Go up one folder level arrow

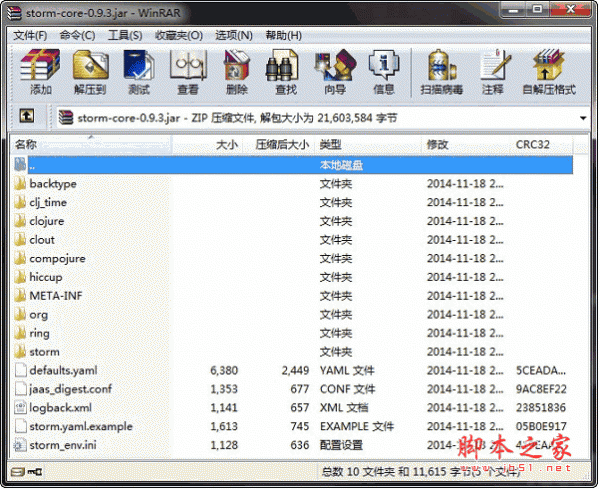27,116
